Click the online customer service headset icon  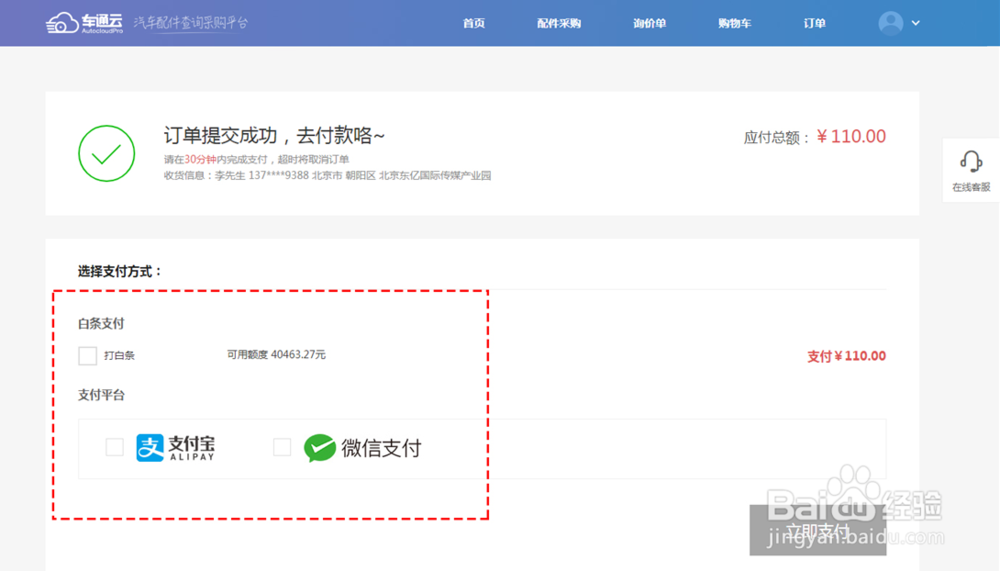point(971,161)
